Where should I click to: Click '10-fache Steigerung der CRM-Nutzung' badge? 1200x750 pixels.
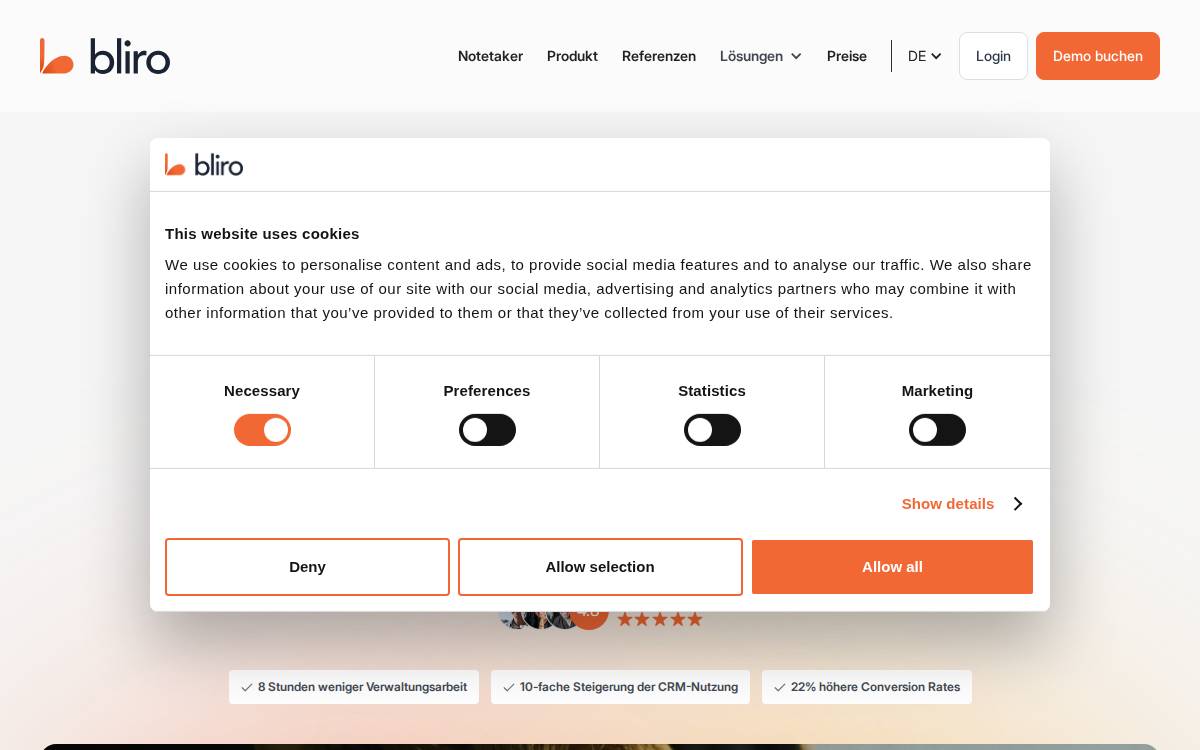pyautogui.click(x=620, y=687)
